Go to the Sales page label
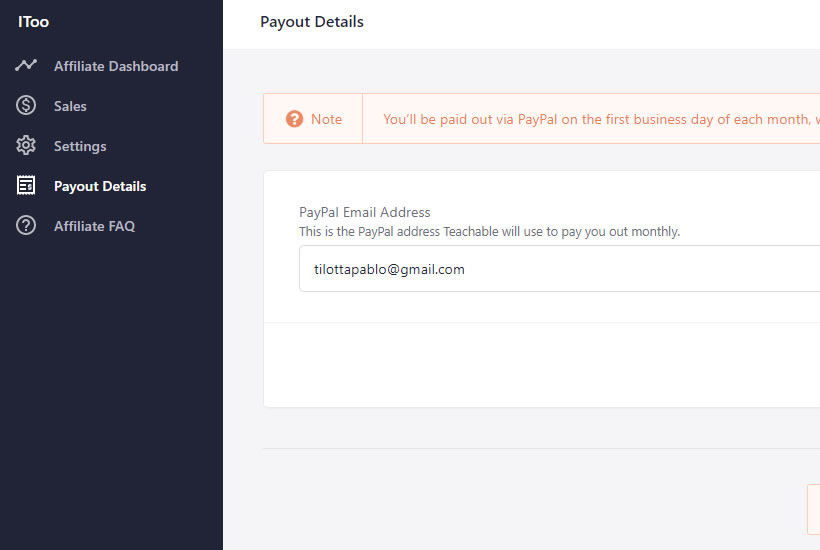The width and height of the screenshot is (820, 550). pos(70,106)
